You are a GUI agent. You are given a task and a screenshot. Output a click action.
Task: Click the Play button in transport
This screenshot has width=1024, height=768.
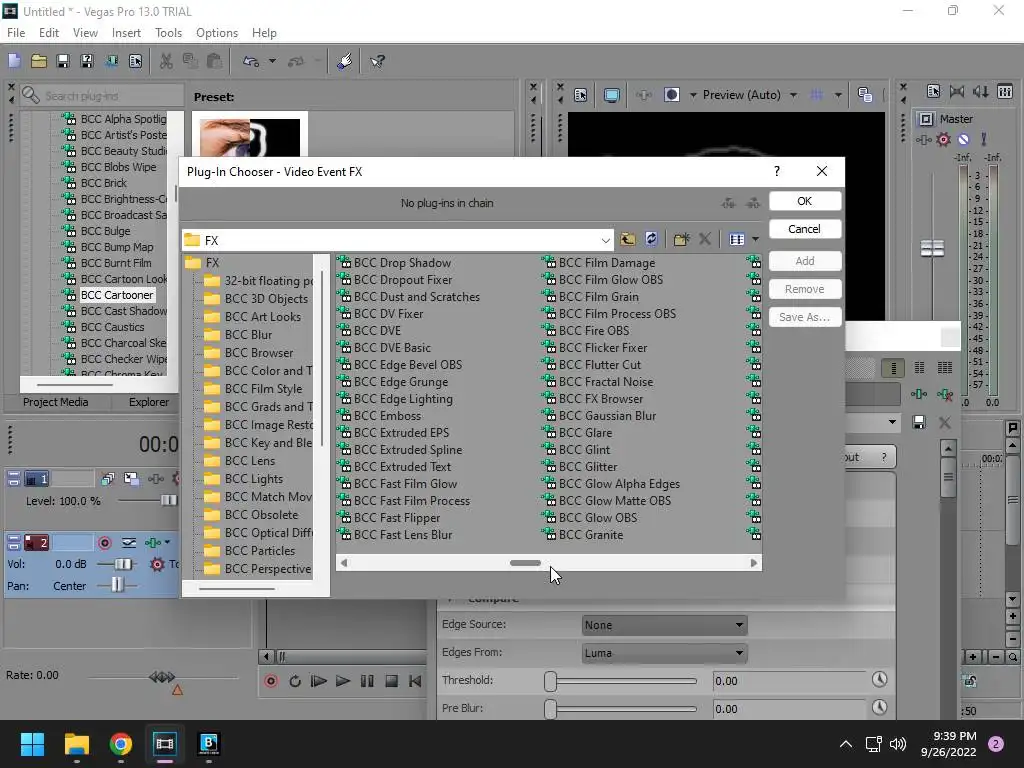(343, 681)
